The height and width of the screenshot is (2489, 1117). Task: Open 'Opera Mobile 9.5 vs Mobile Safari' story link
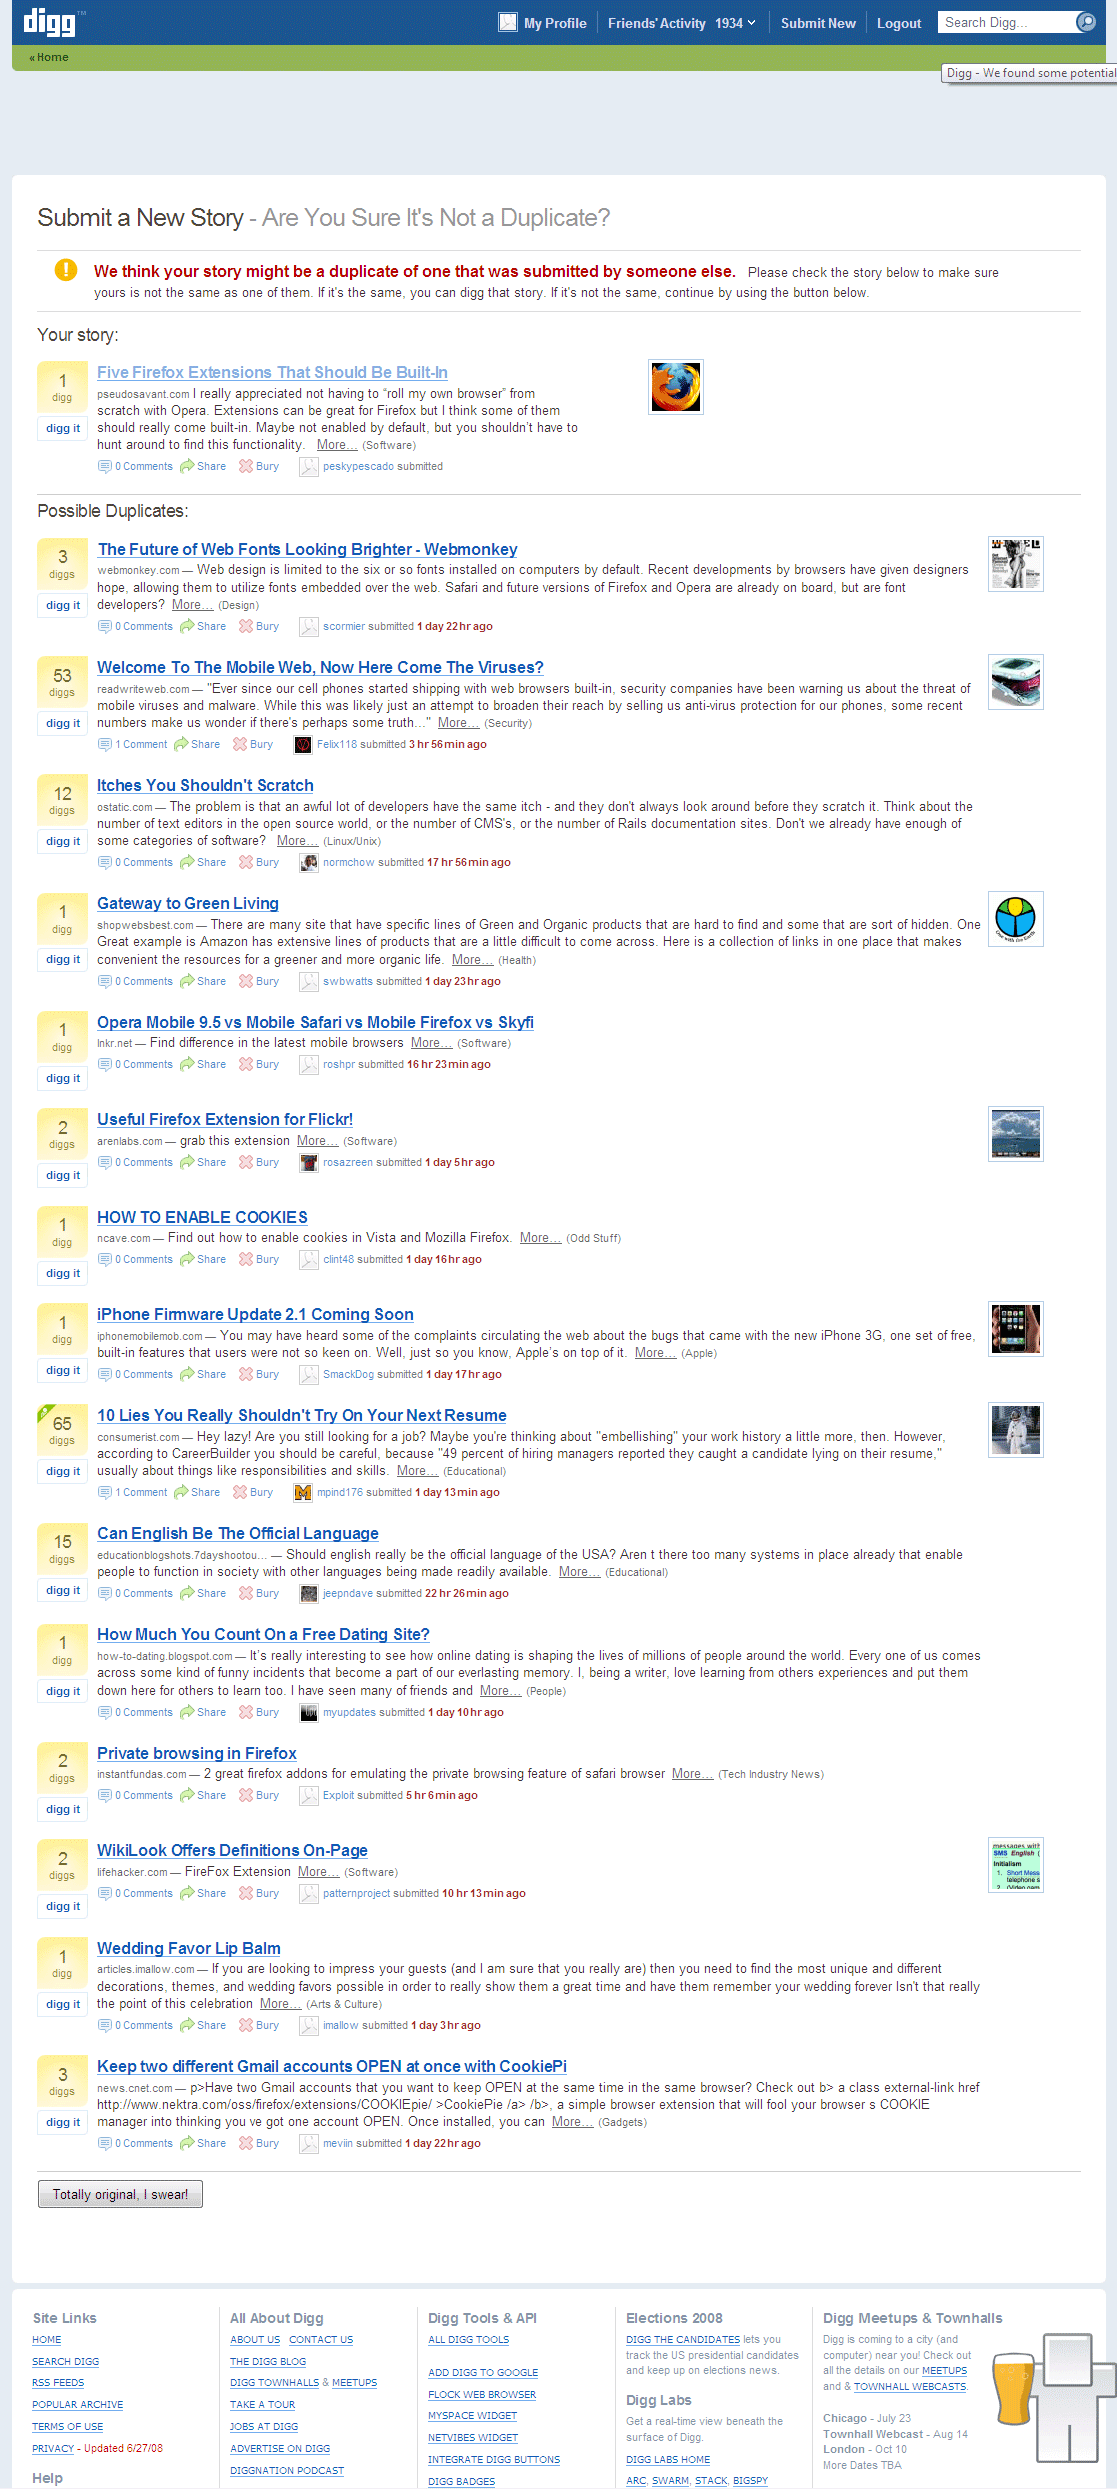(315, 1022)
